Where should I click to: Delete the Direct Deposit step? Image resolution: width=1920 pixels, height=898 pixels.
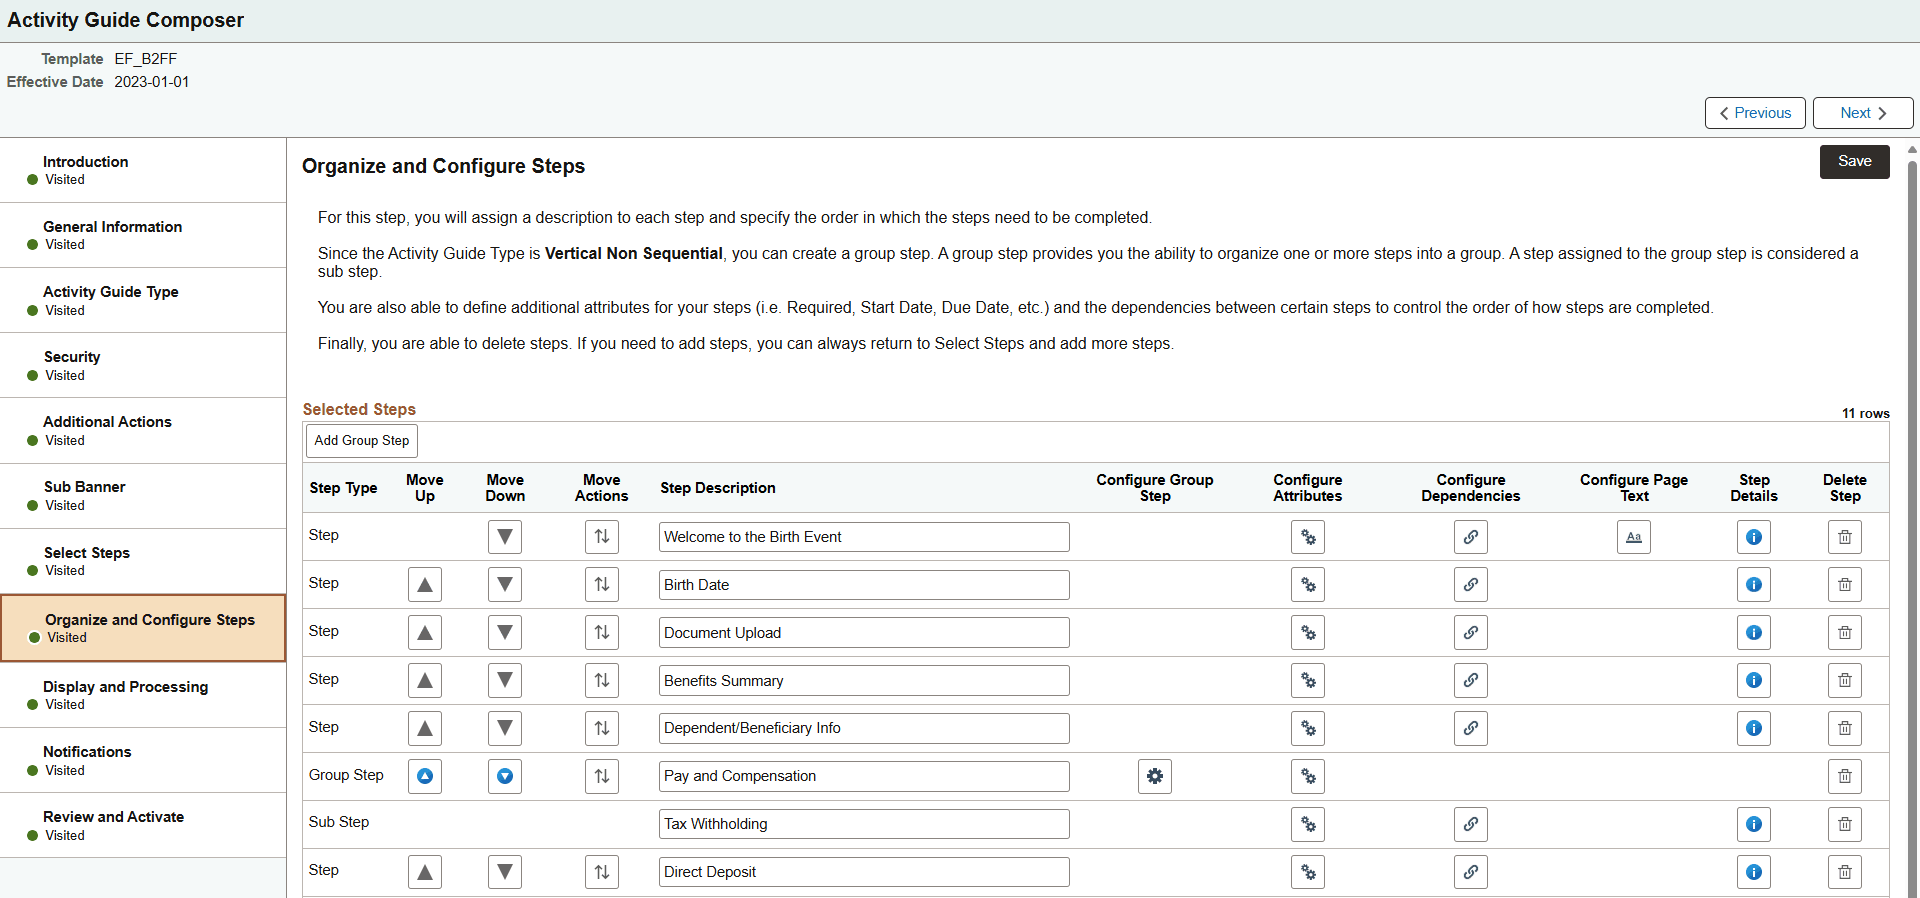[1845, 873]
